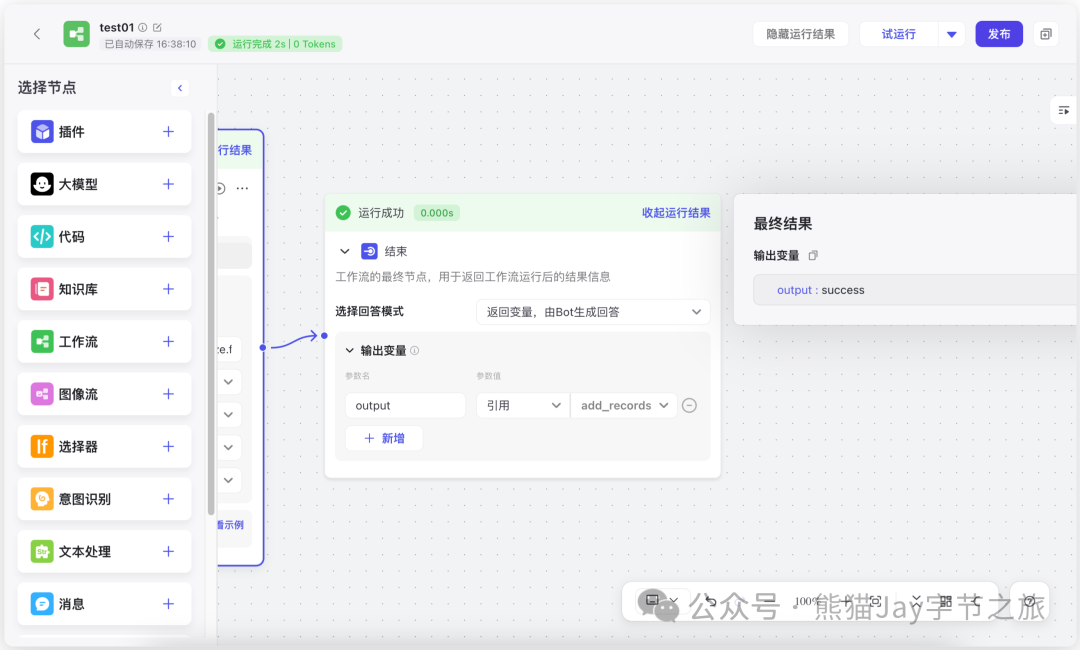The image size is (1080, 650).
Task: Click 隐藏运行结果 button
Action: coord(800,34)
